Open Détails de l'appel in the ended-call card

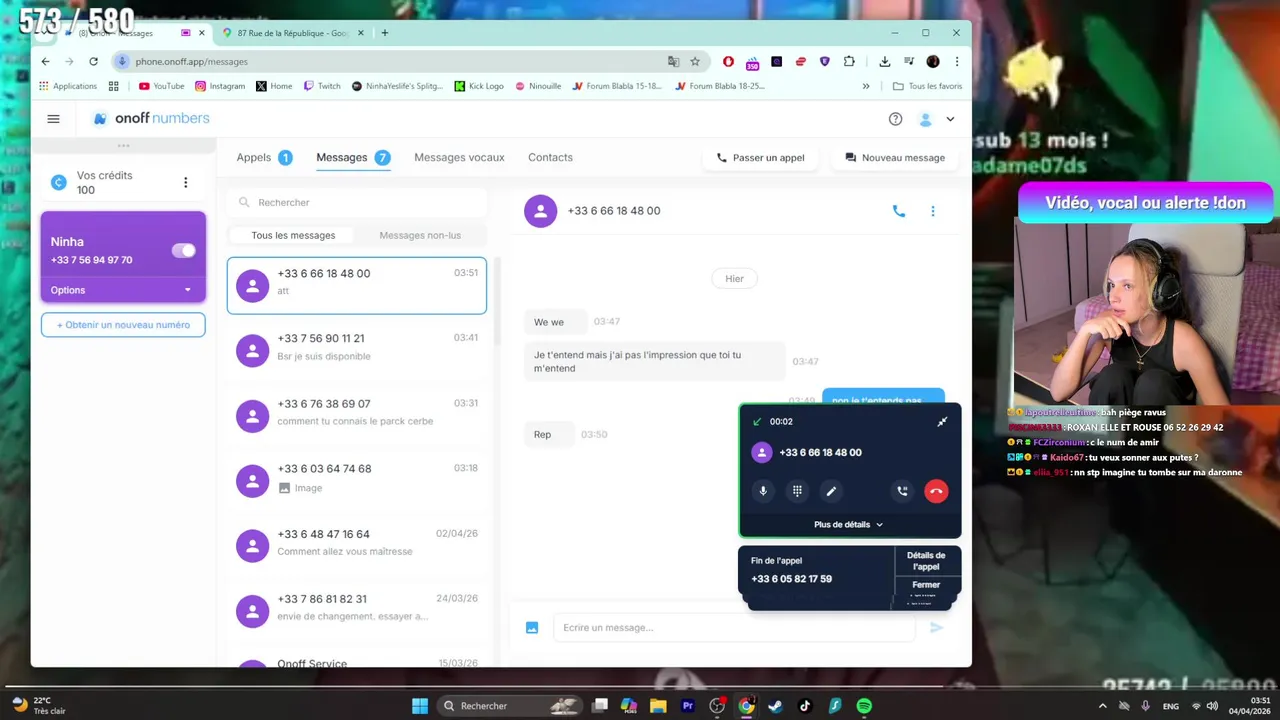pos(926,561)
